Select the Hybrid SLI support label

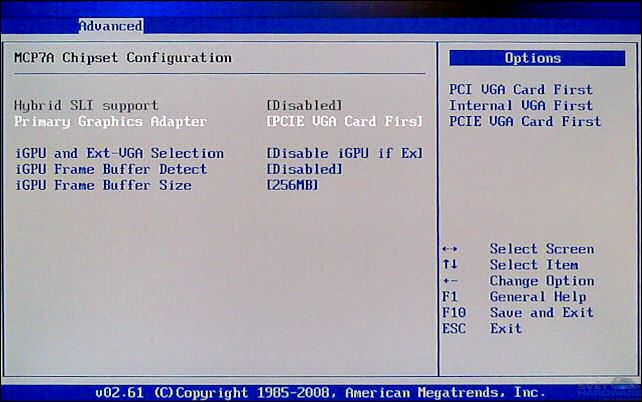point(86,105)
